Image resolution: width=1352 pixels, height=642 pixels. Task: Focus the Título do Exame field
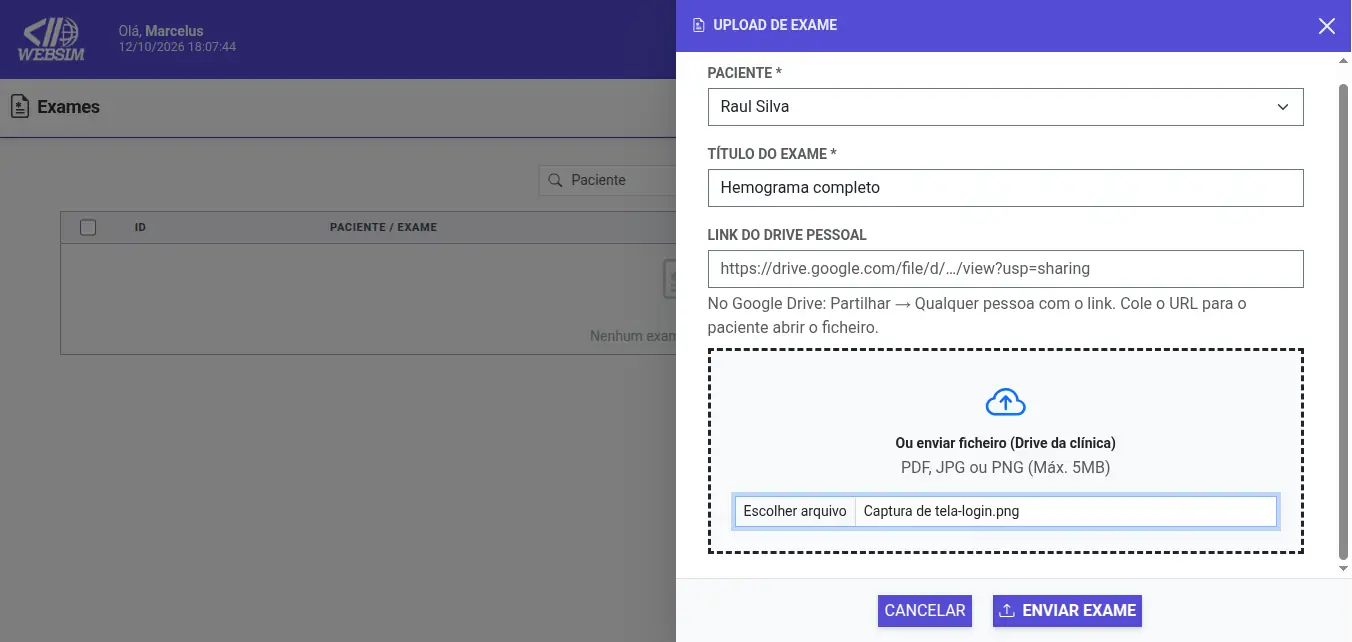pos(1005,188)
